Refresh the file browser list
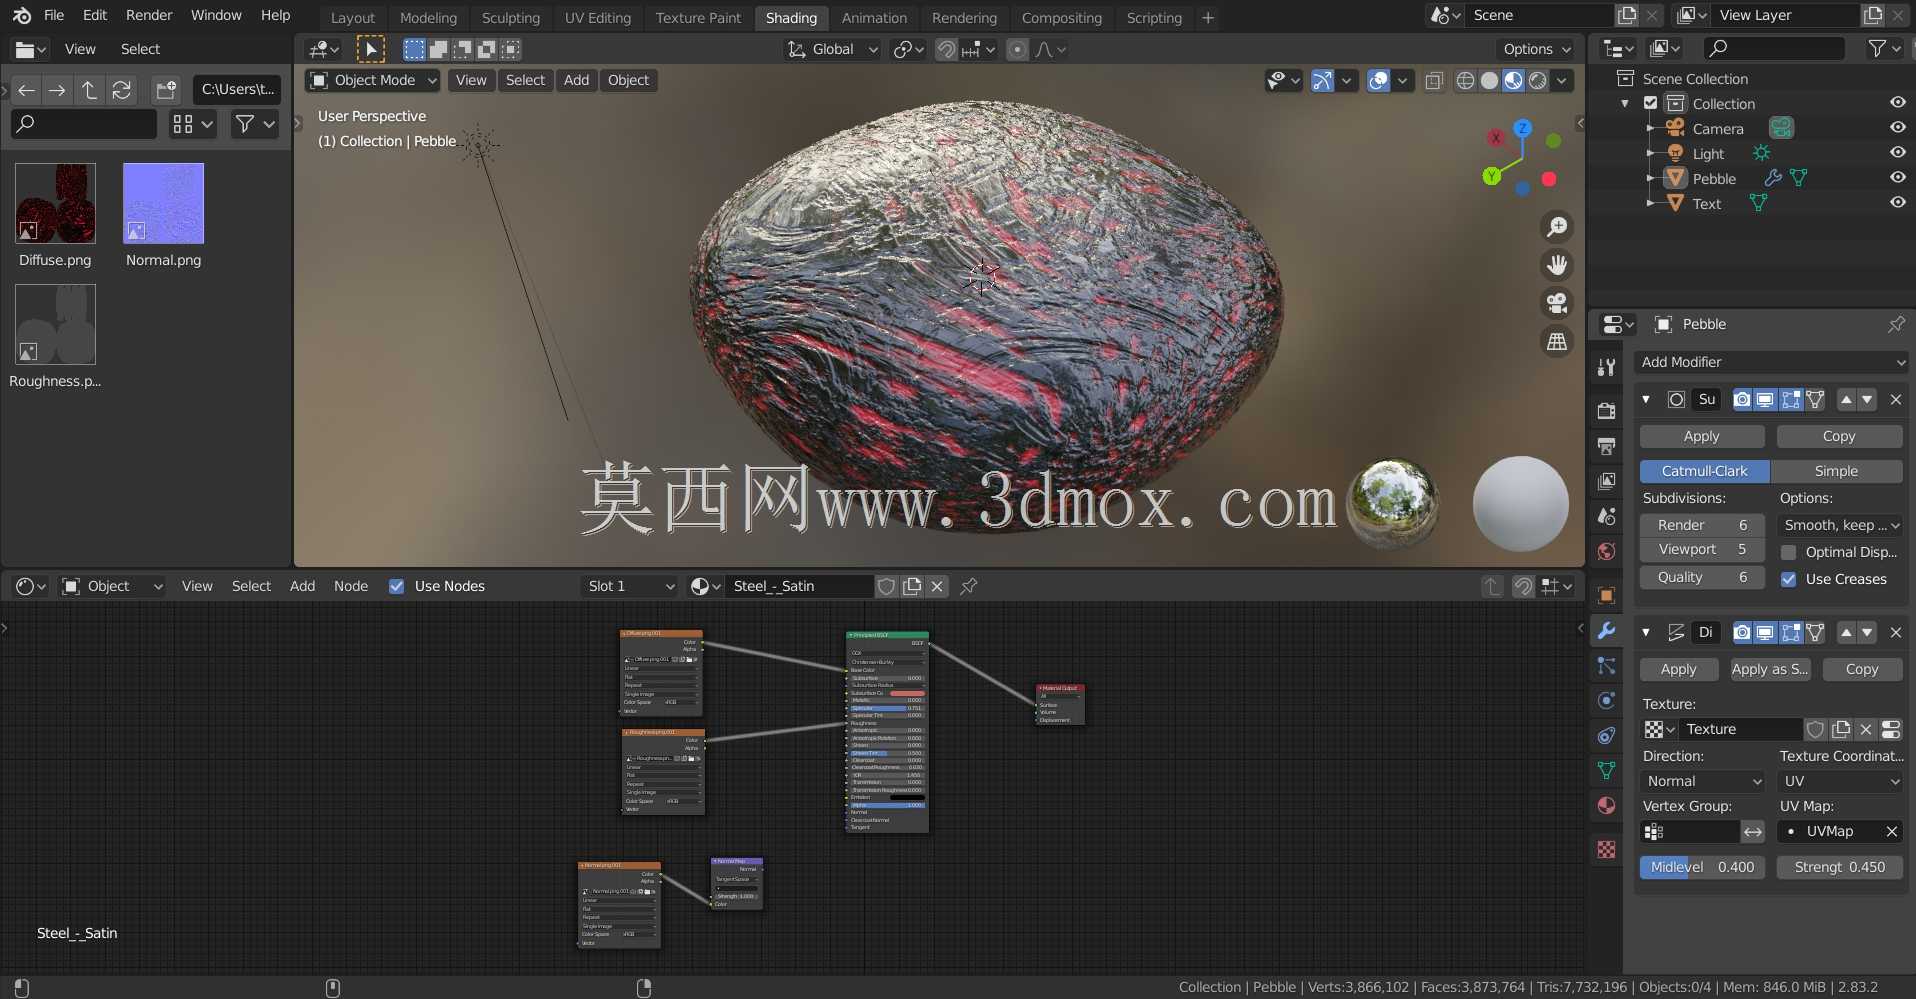 122,90
